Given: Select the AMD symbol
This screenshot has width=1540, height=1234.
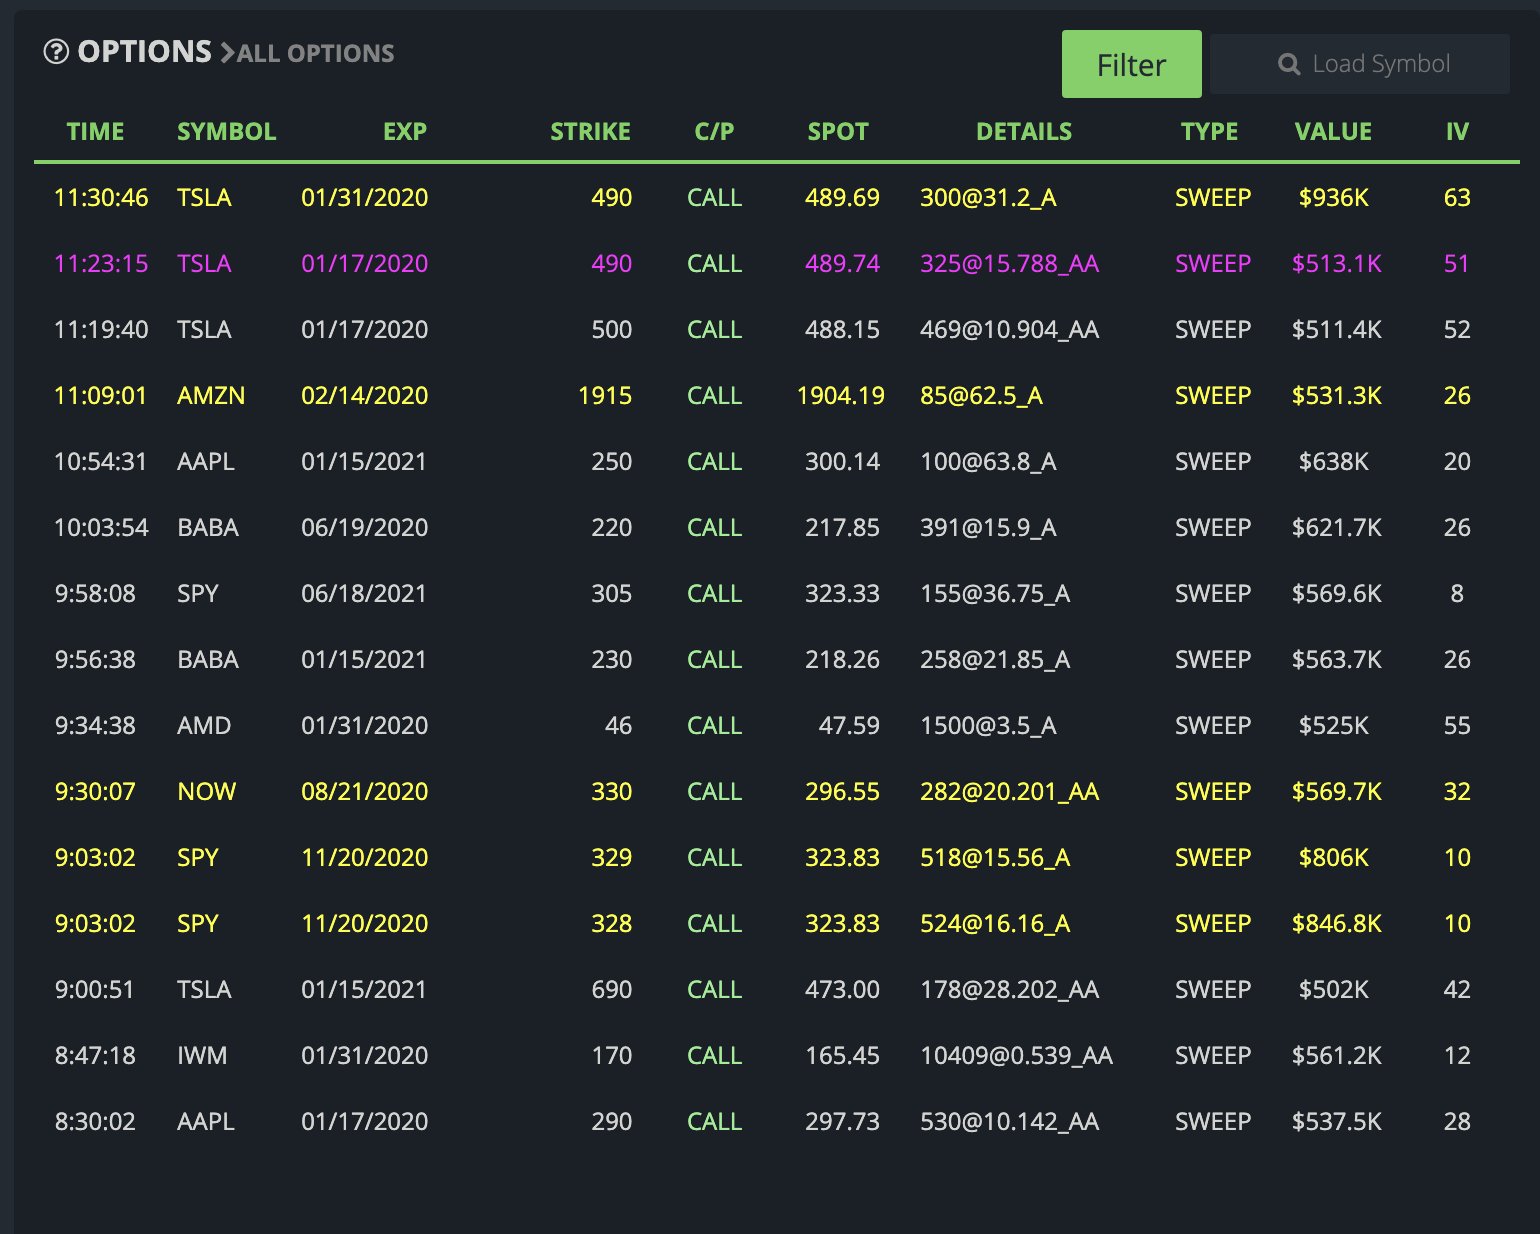Looking at the screenshot, I should [x=204, y=725].
